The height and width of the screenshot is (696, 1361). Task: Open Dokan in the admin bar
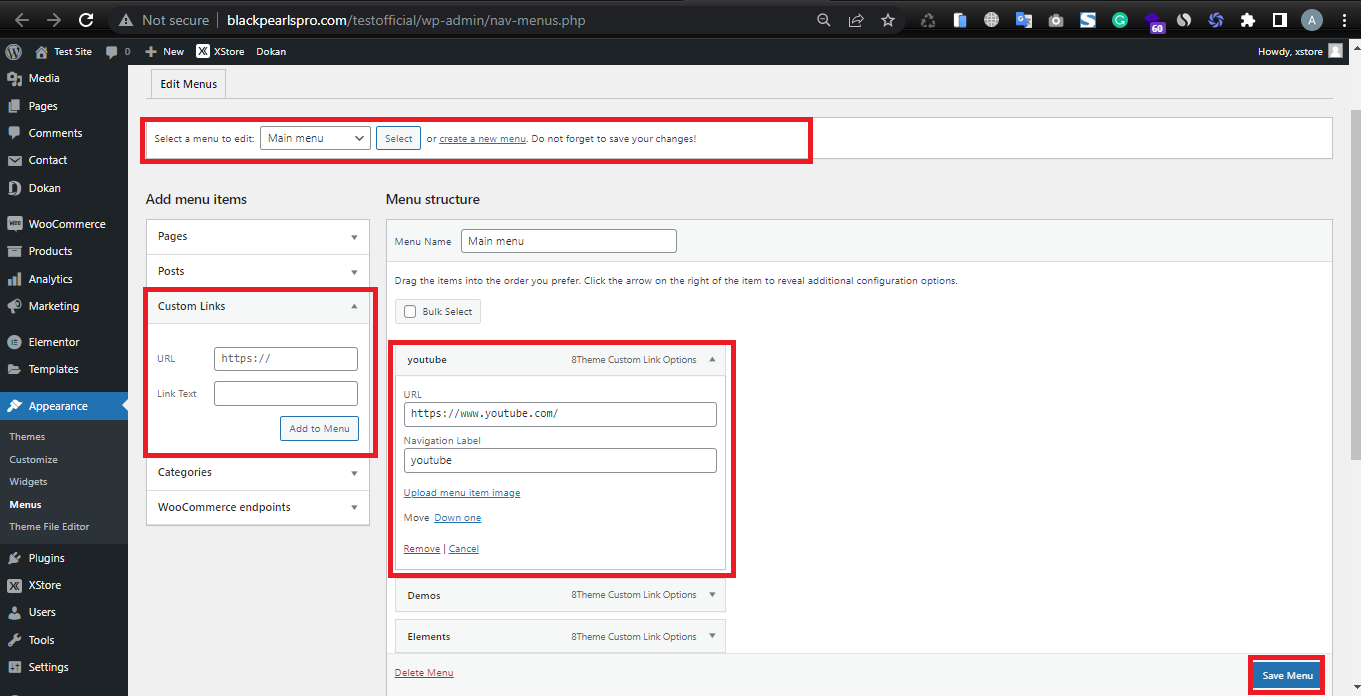coord(271,52)
